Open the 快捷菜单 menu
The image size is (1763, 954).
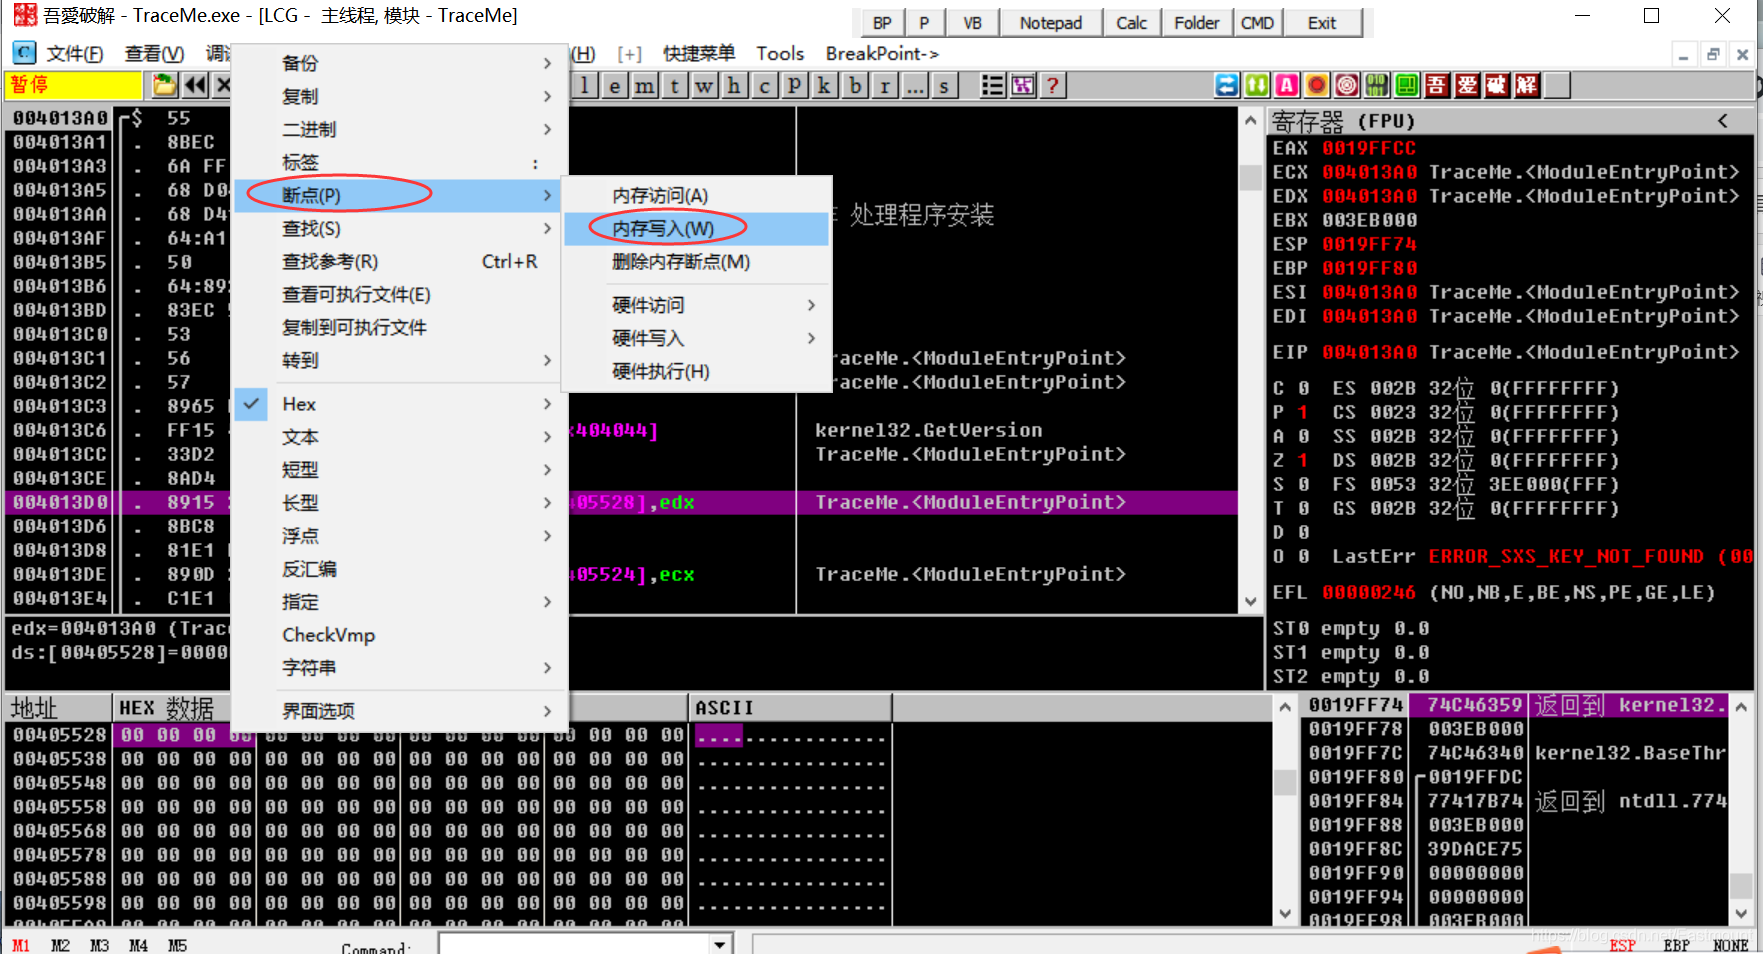point(699,54)
